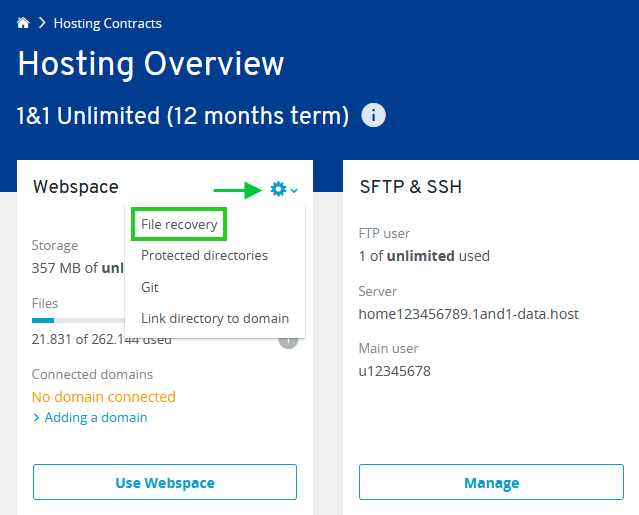Click the server hostname home123456789.1and1-data.host
The width and height of the screenshot is (639, 515).
point(468,314)
